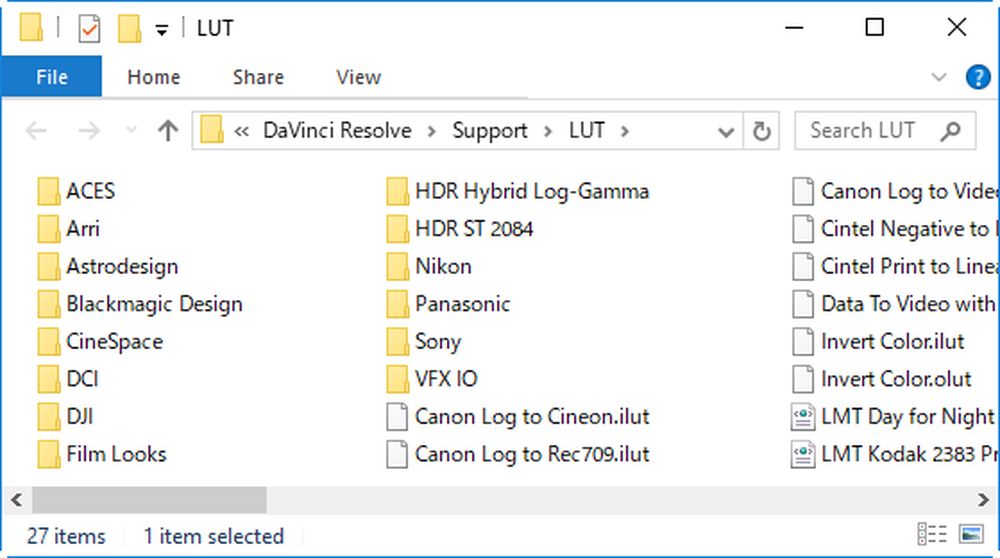Open the ACES folder icon

coord(48,191)
